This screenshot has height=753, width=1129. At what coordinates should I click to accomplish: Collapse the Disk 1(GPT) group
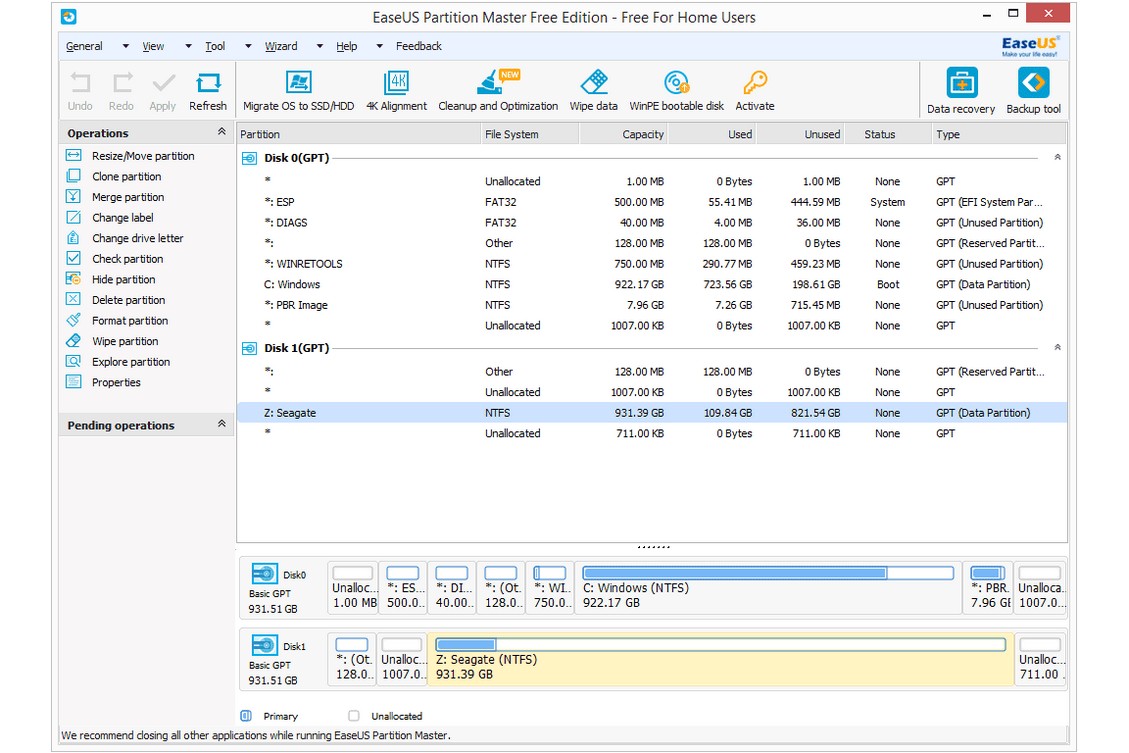(x=1057, y=347)
